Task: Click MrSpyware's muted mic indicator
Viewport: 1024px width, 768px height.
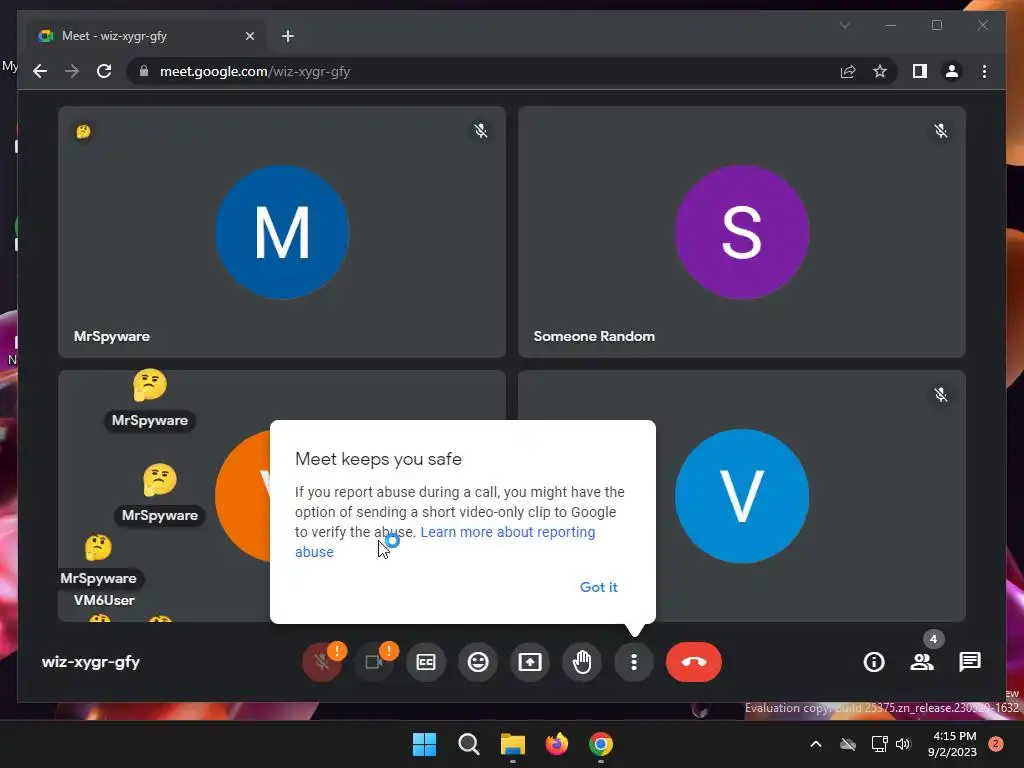Action: pyautogui.click(x=481, y=131)
